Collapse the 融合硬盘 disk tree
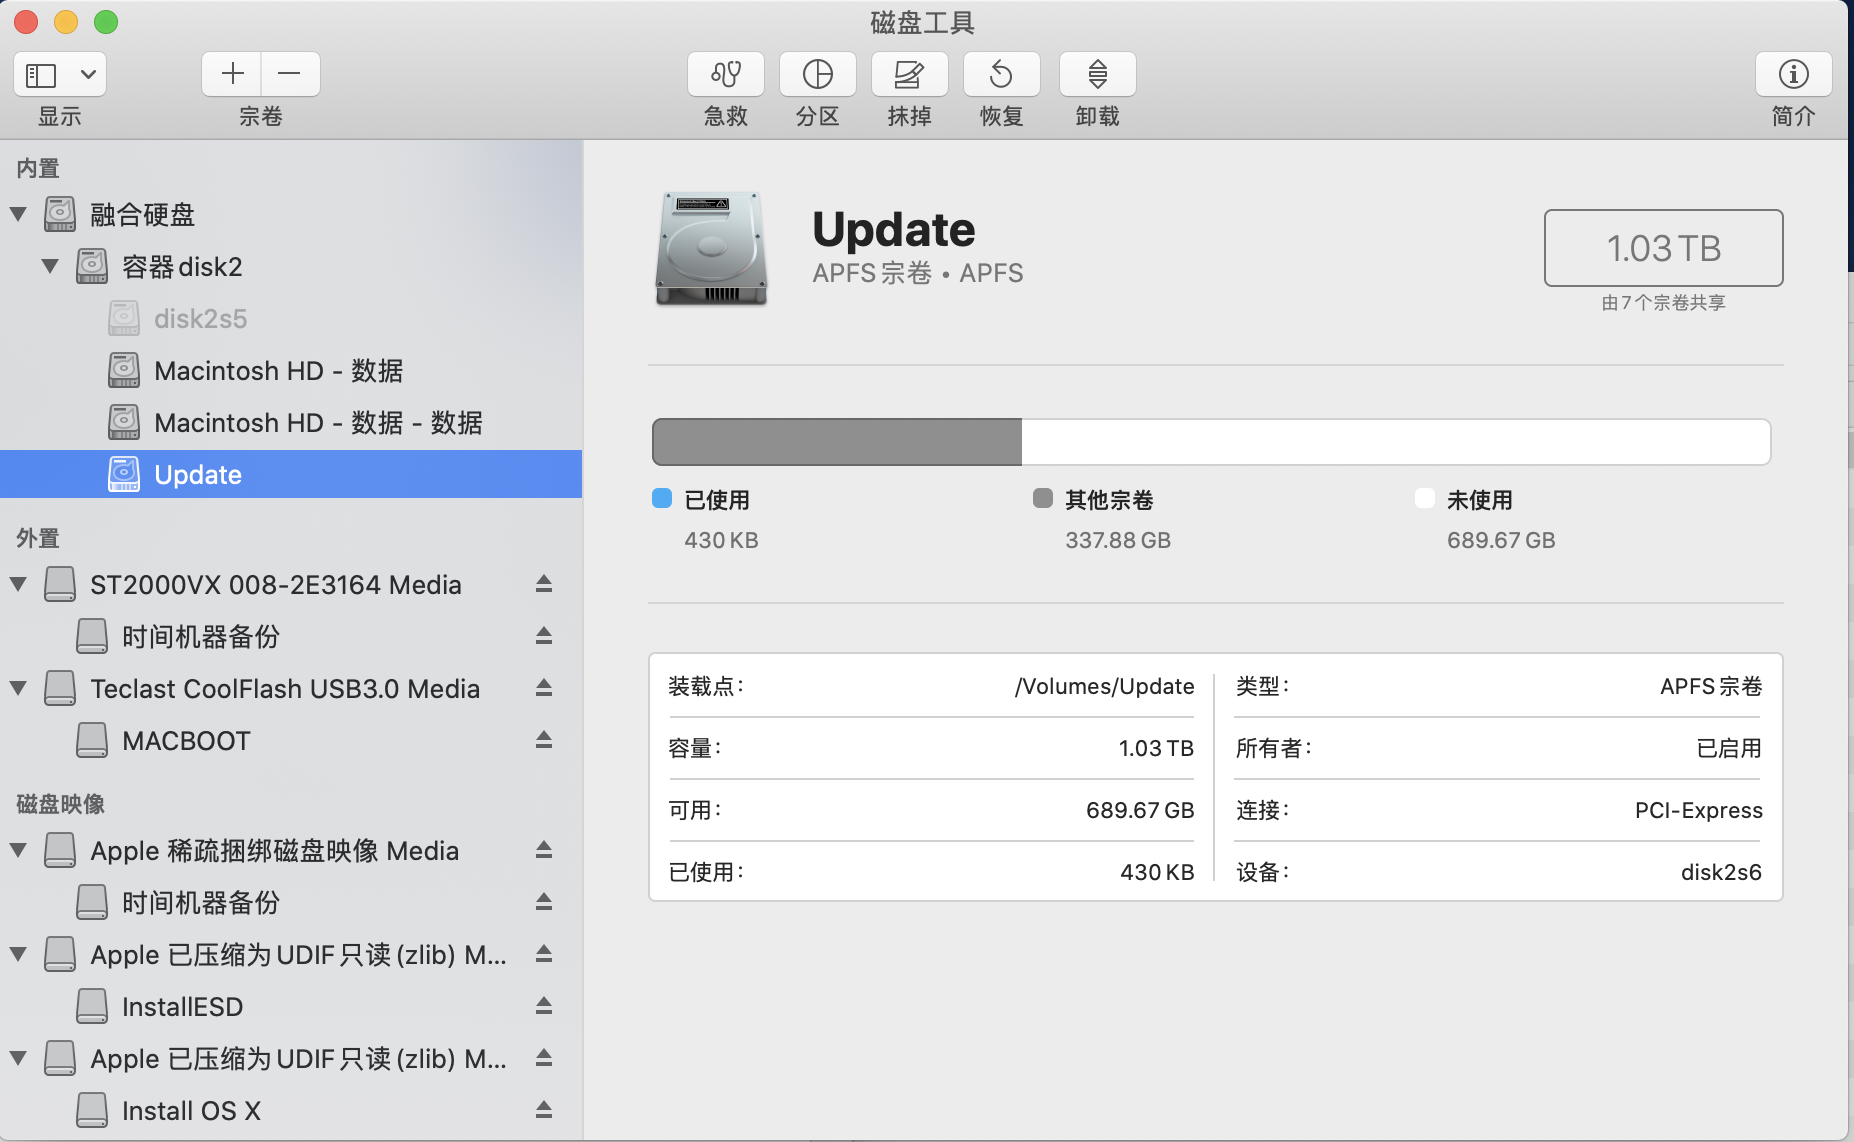This screenshot has width=1854, height=1142. pos(18,214)
